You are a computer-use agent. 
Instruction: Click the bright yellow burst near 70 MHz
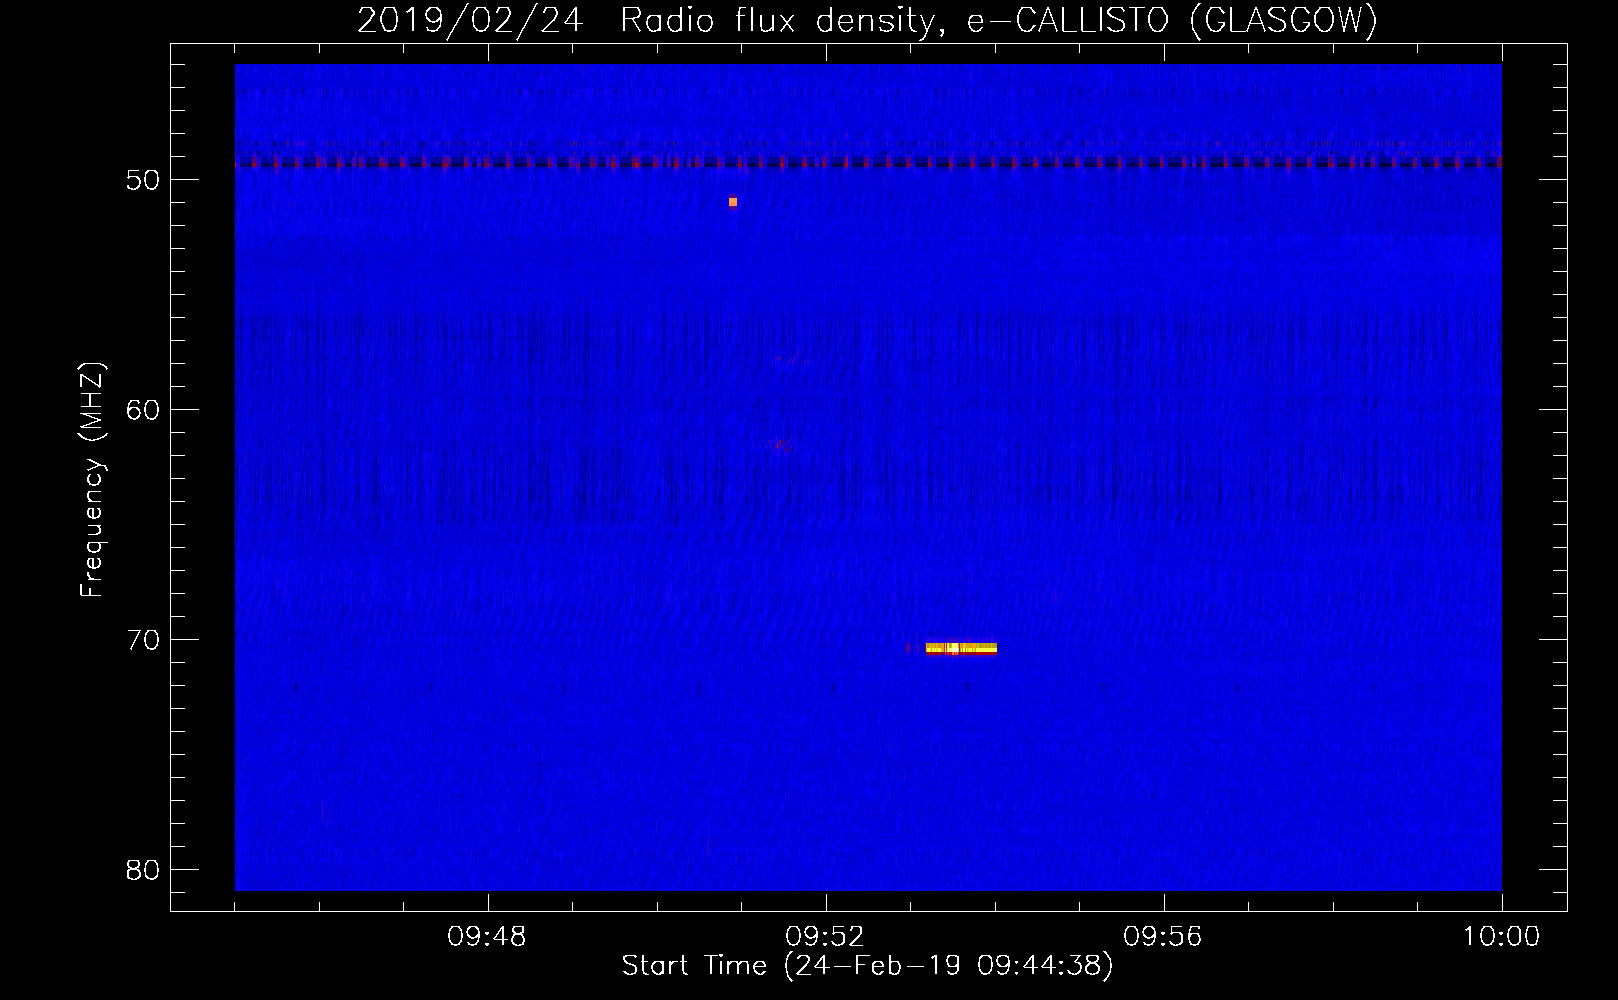(961, 649)
